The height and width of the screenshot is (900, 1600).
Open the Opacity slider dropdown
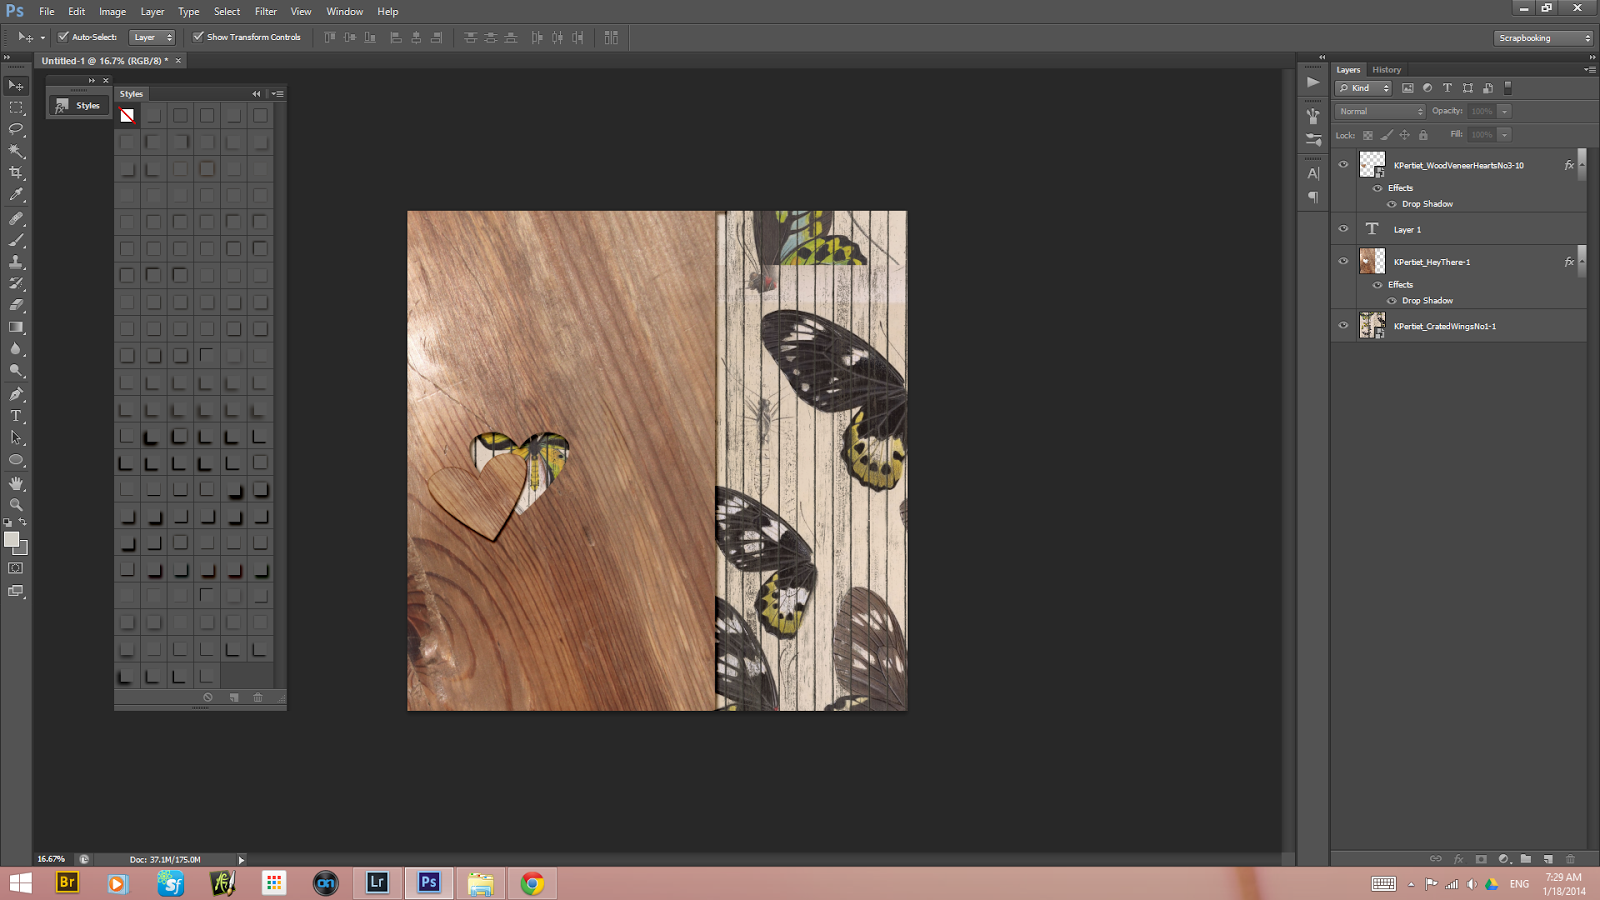coord(1504,111)
